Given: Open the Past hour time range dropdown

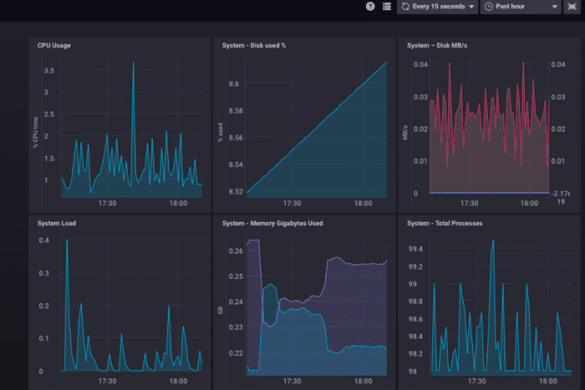Looking at the screenshot, I should [x=521, y=6].
